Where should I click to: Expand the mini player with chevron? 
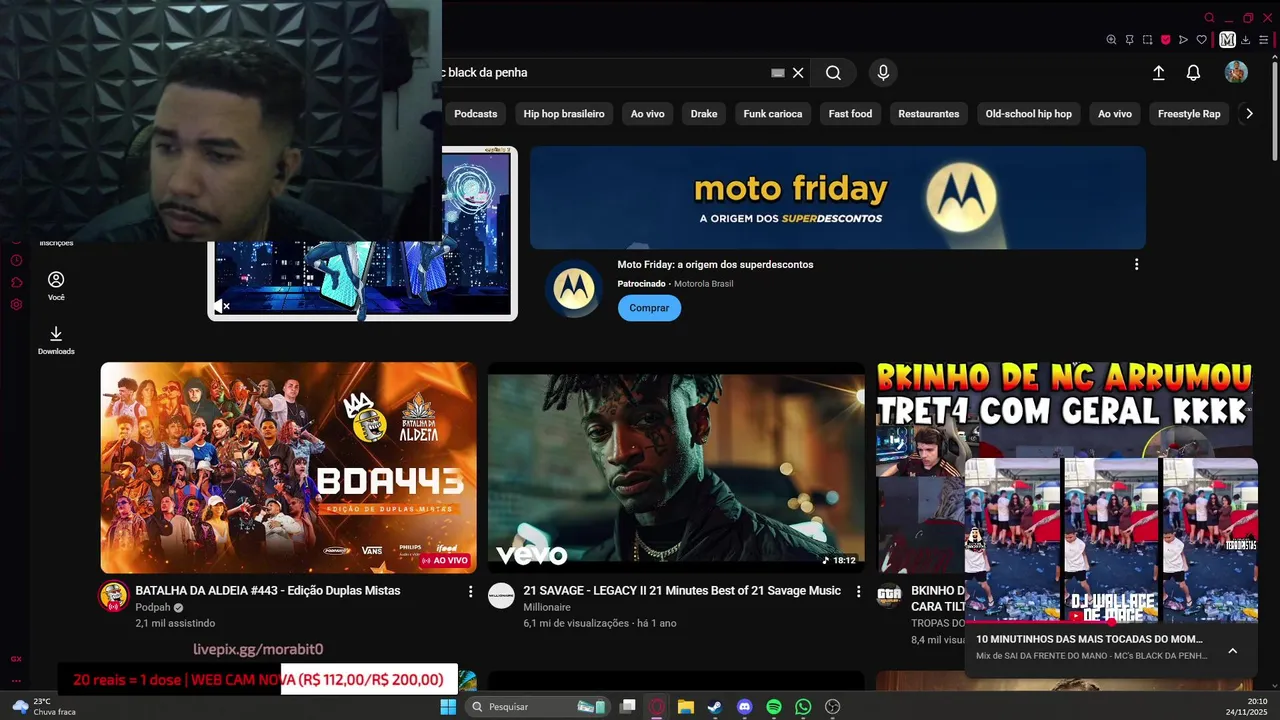pos(1232,651)
